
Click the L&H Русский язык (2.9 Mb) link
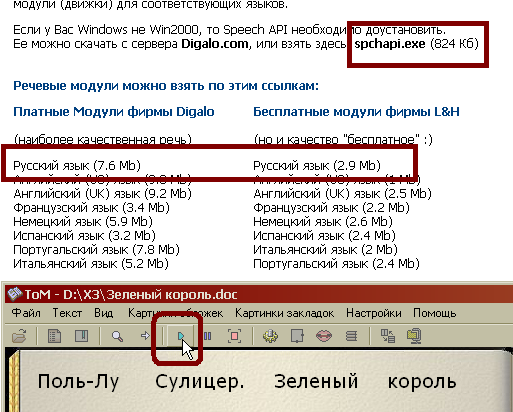(x=317, y=165)
